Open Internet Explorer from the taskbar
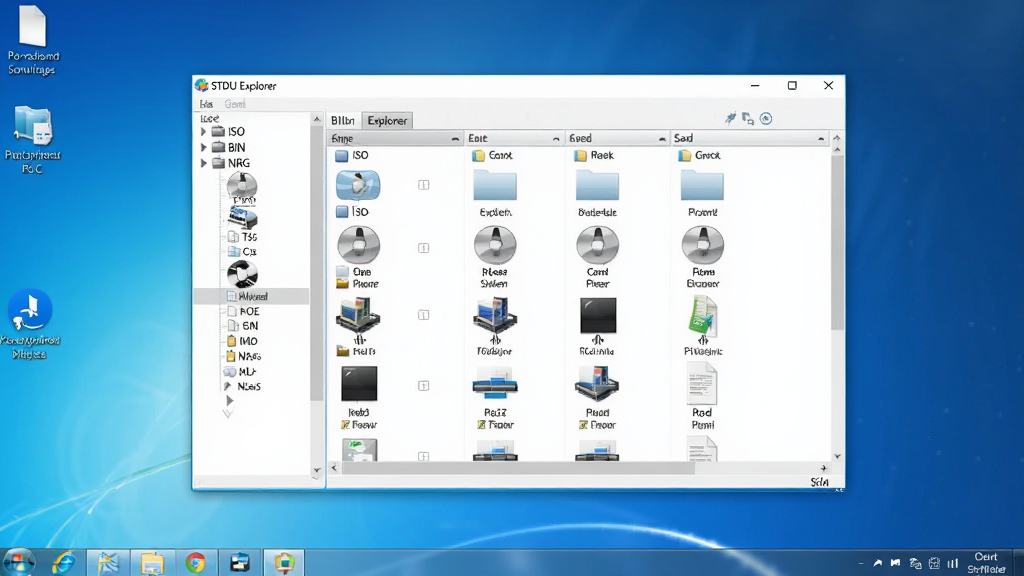 63,562
